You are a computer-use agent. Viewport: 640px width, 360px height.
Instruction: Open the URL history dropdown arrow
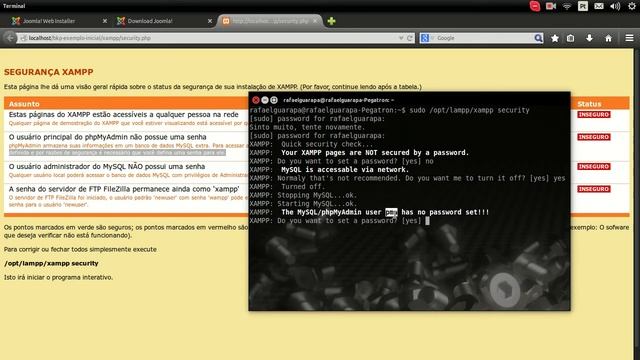pyautogui.click(x=401, y=38)
